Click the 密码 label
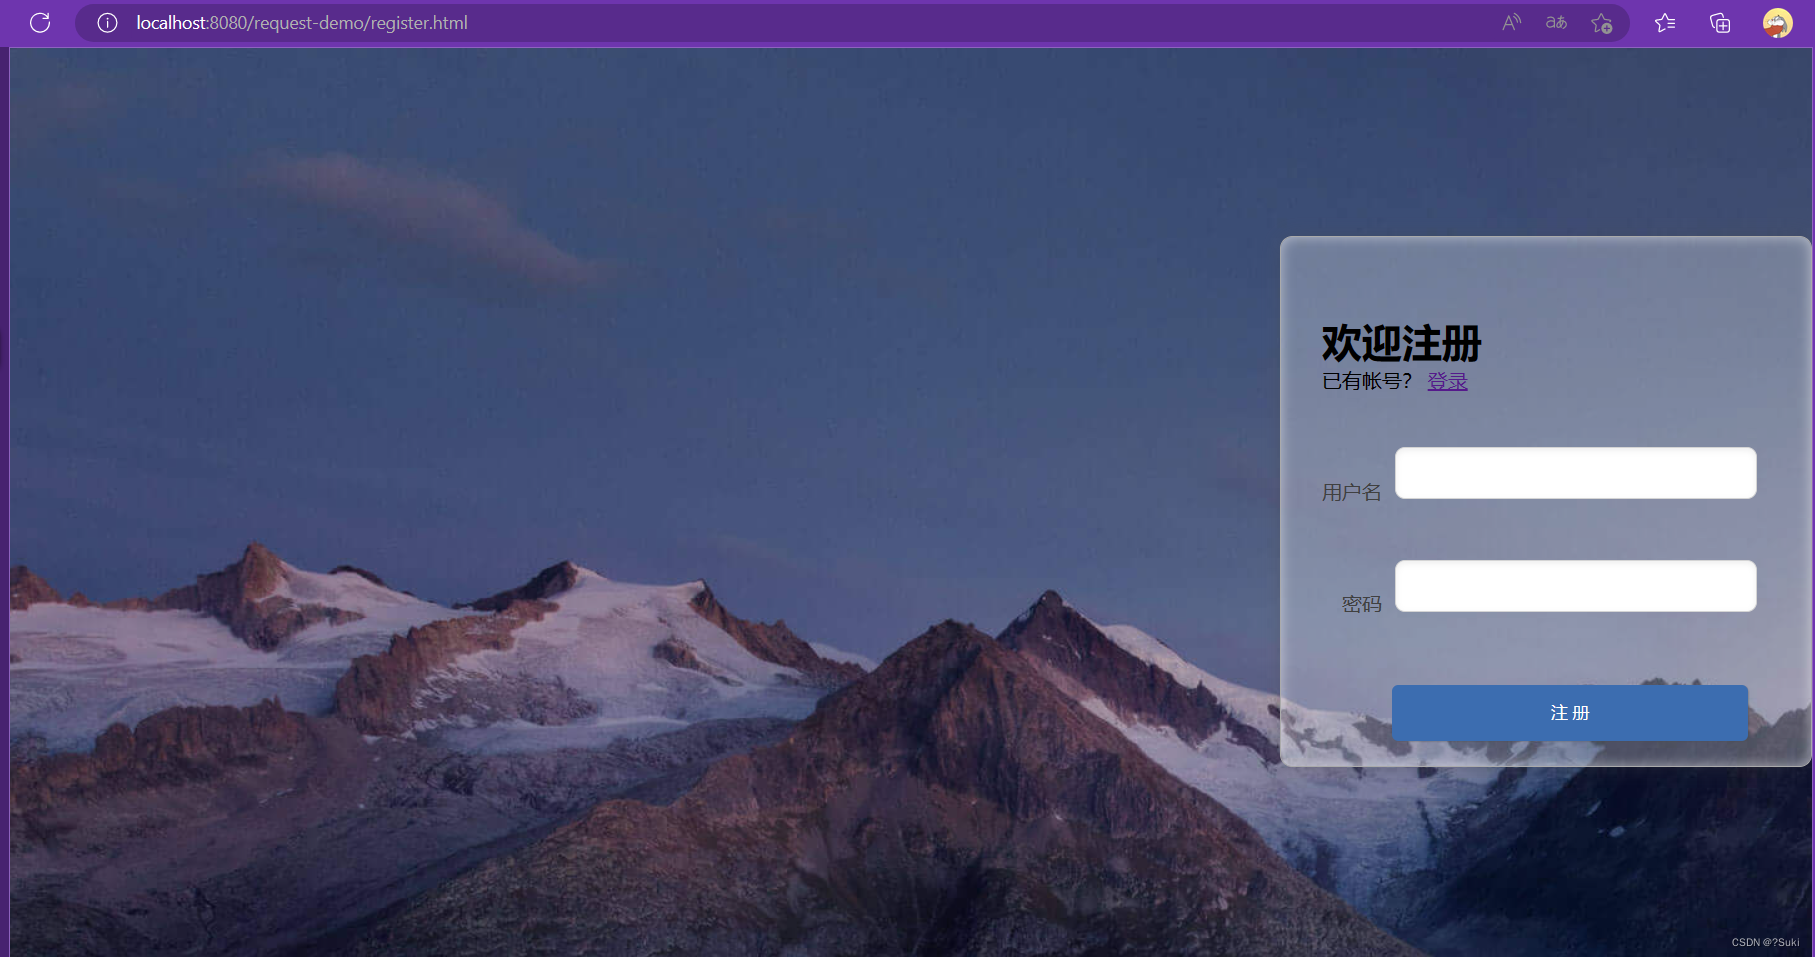1815x957 pixels. tap(1361, 604)
